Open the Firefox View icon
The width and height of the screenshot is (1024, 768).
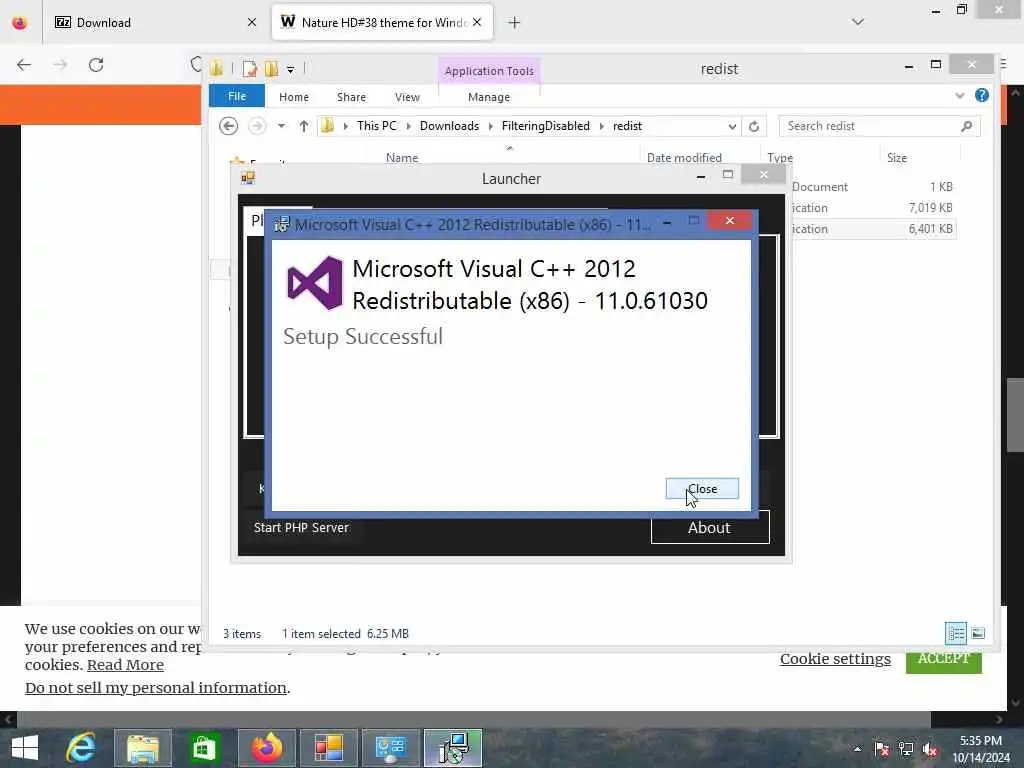[x=20, y=23]
